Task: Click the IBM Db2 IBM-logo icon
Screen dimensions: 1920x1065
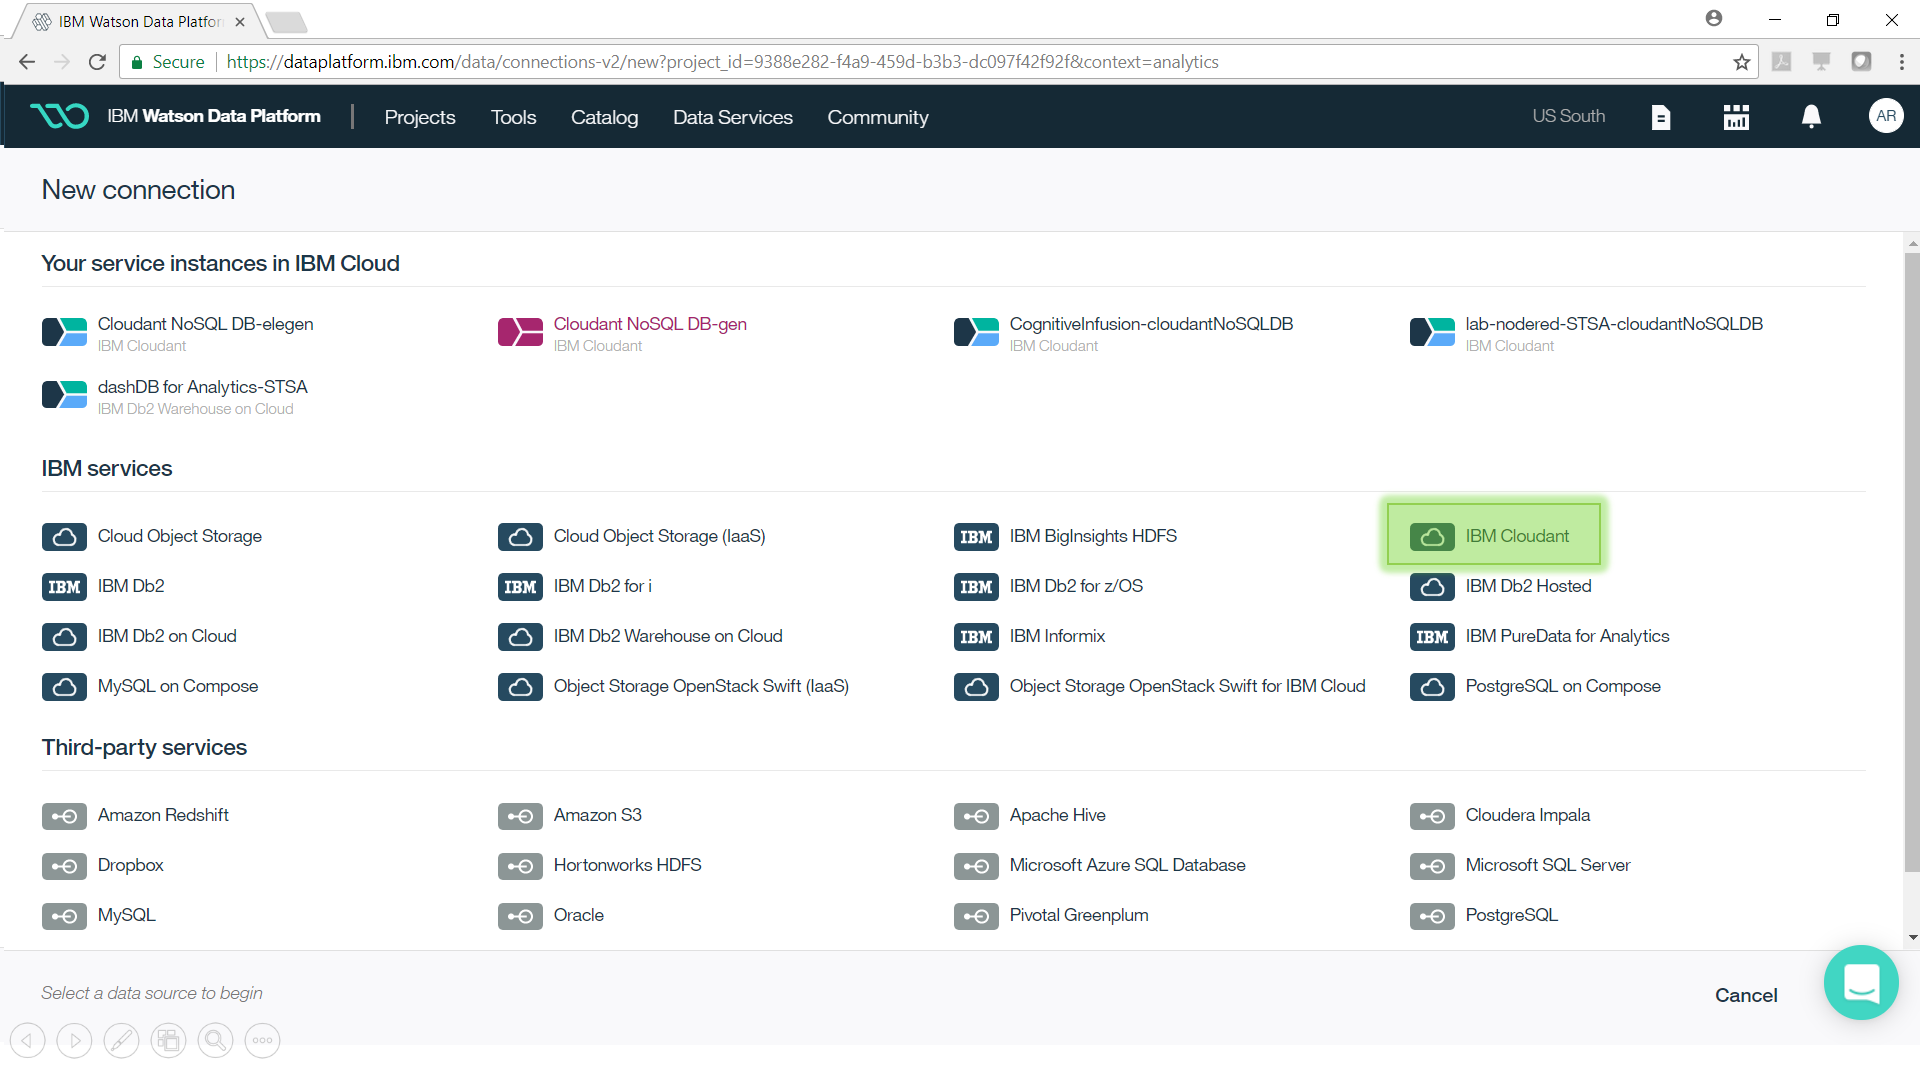Action: coord(64,587)
